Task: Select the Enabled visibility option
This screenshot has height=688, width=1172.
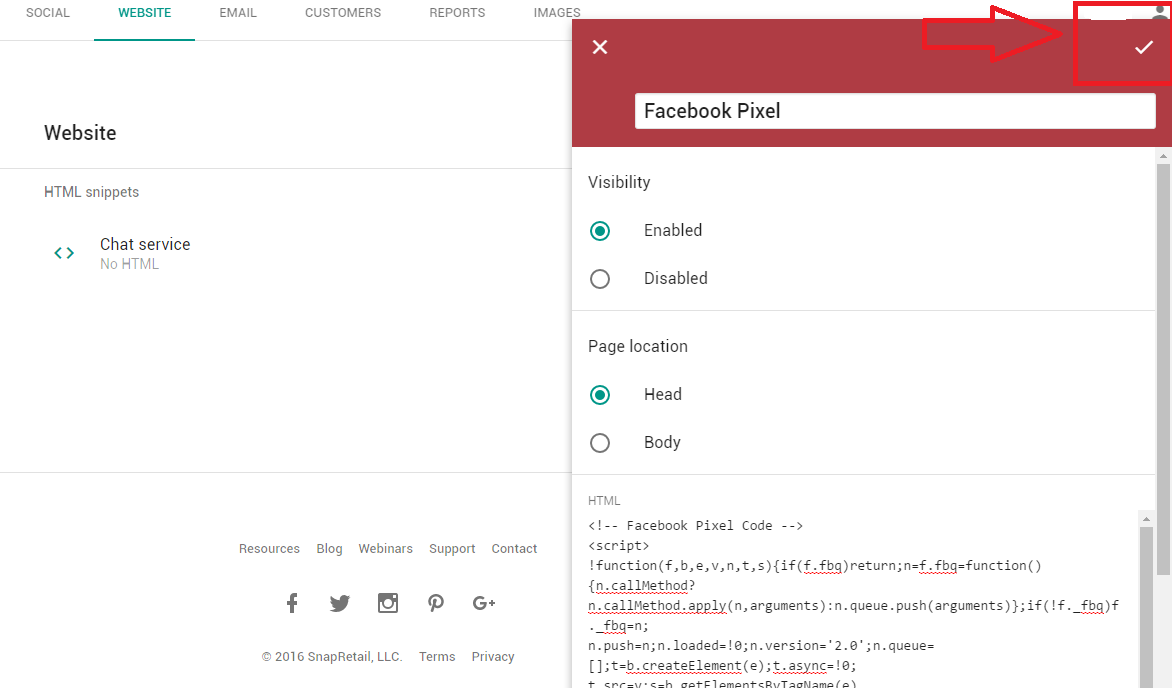Action: click(x=600, y=231)
